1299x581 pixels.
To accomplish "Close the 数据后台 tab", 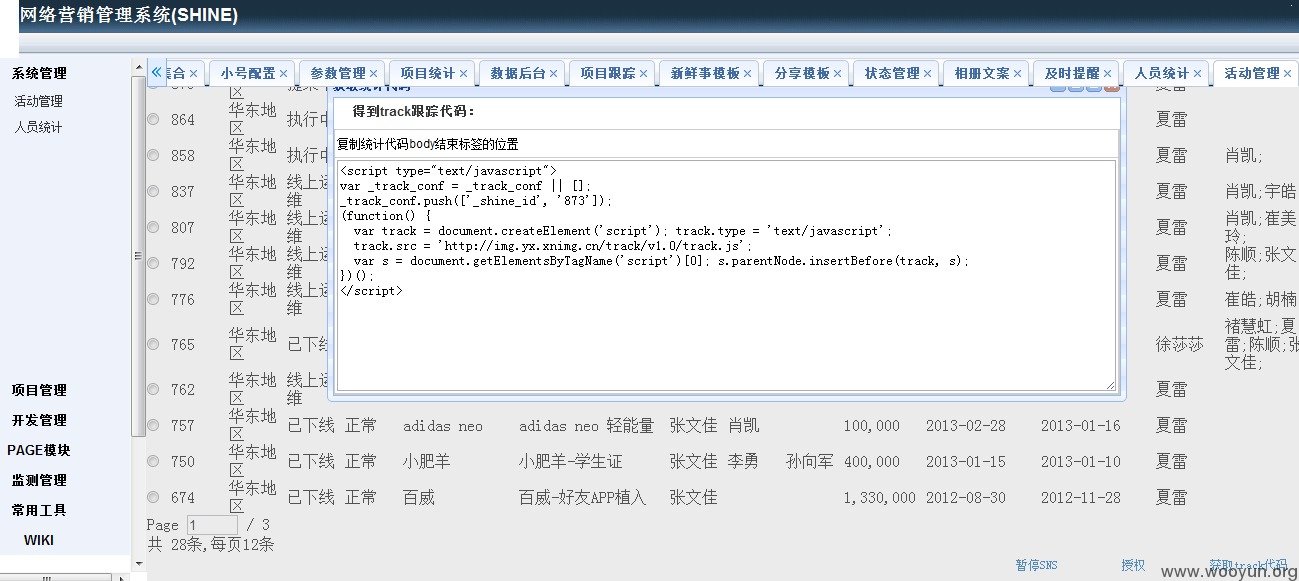I will pyautogui.click(x=554, y=73).
